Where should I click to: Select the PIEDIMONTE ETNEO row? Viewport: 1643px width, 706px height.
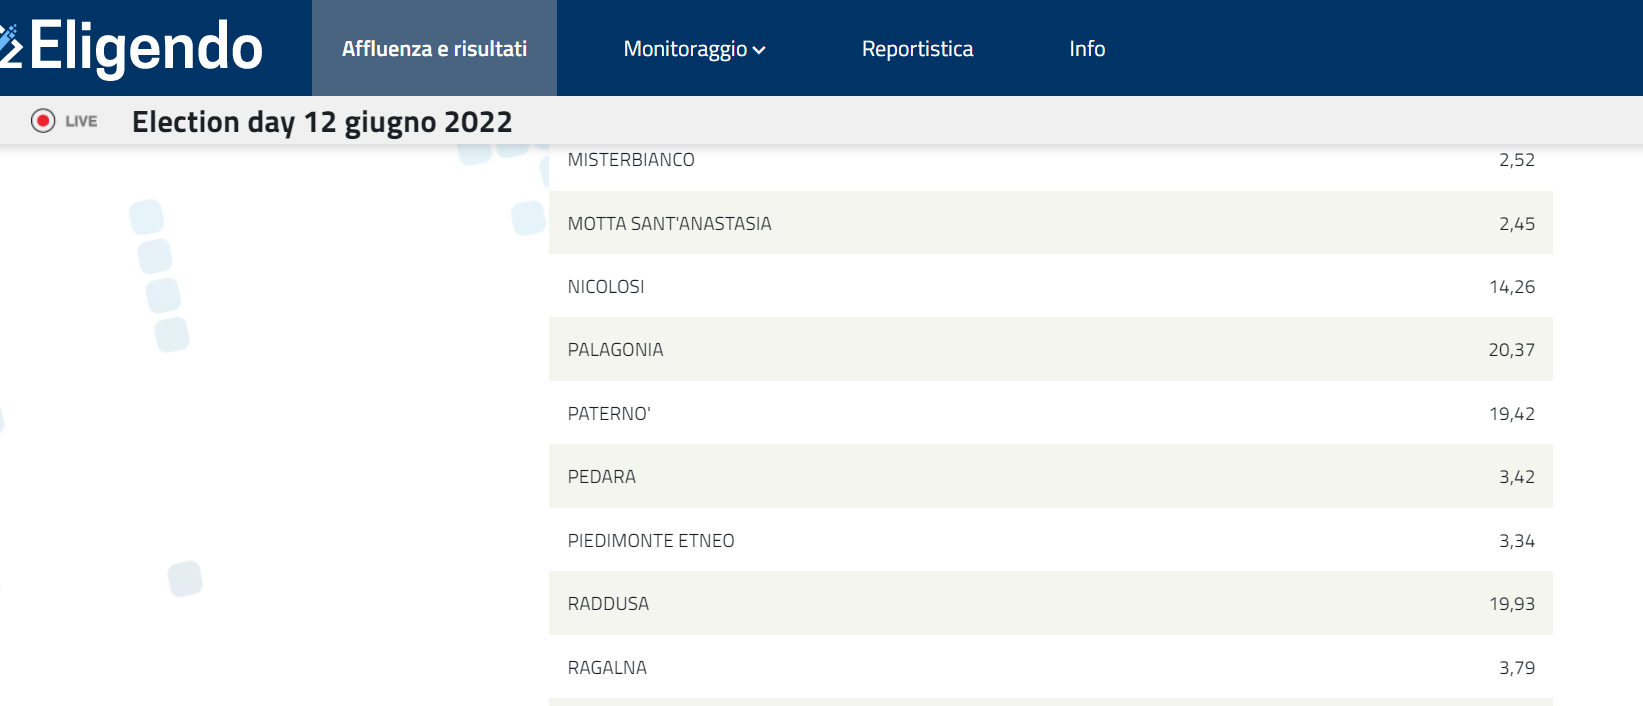pyautogui.click(x=1048, y=540)
